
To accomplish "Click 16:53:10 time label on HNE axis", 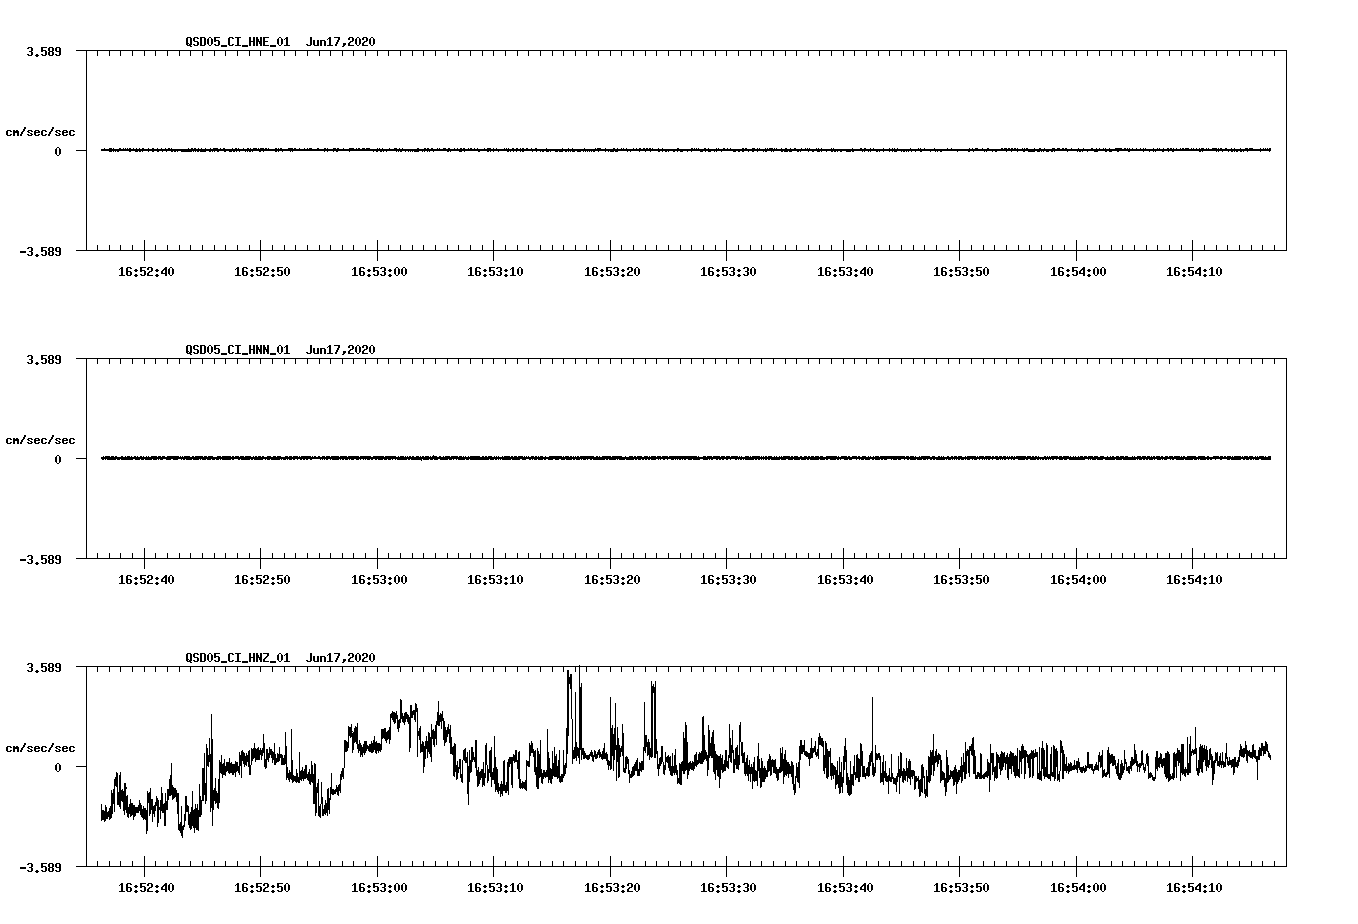I will [x=495, y=272].
